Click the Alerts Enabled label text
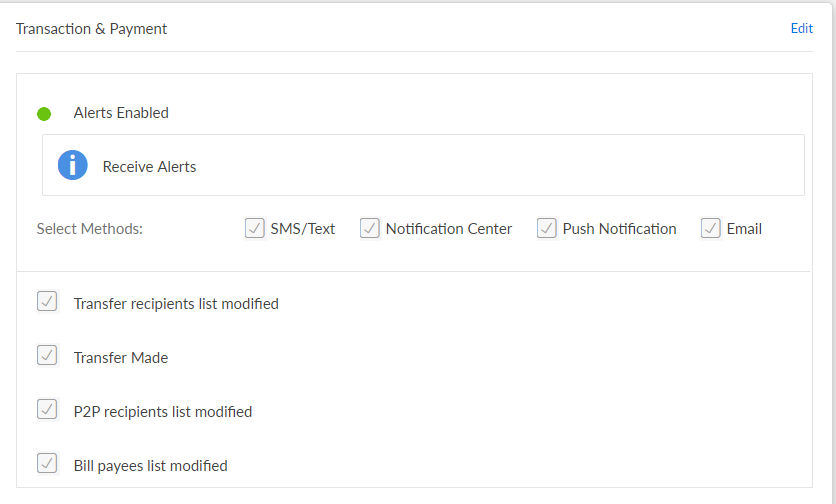Screen dimensions: 836x504 (x=121, y=113)
